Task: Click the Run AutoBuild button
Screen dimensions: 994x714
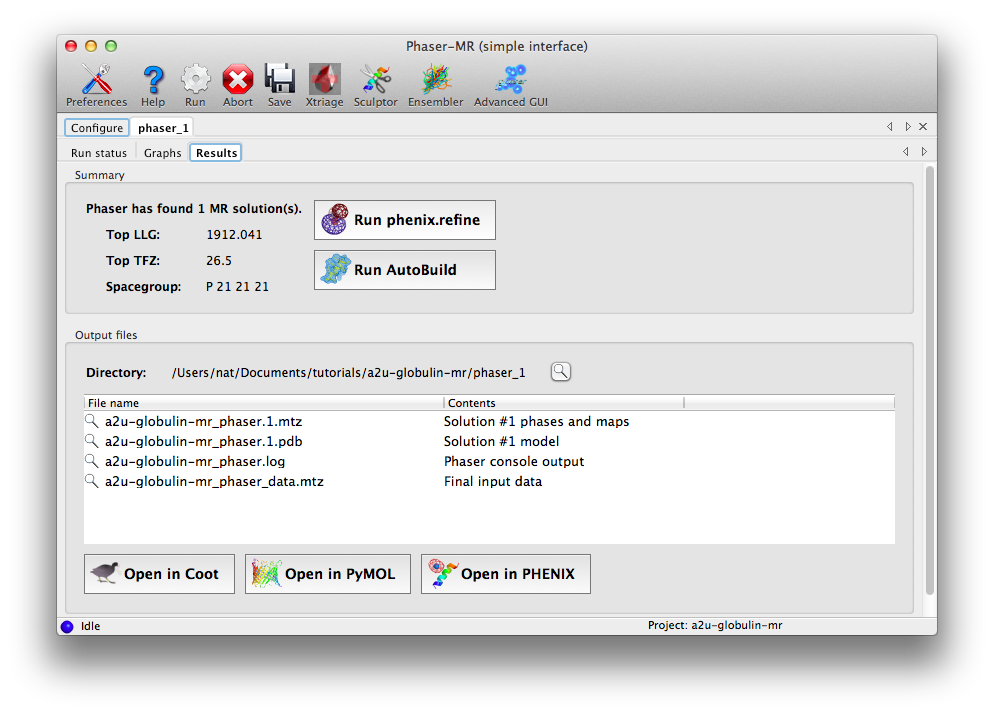Action: (405, 270)
